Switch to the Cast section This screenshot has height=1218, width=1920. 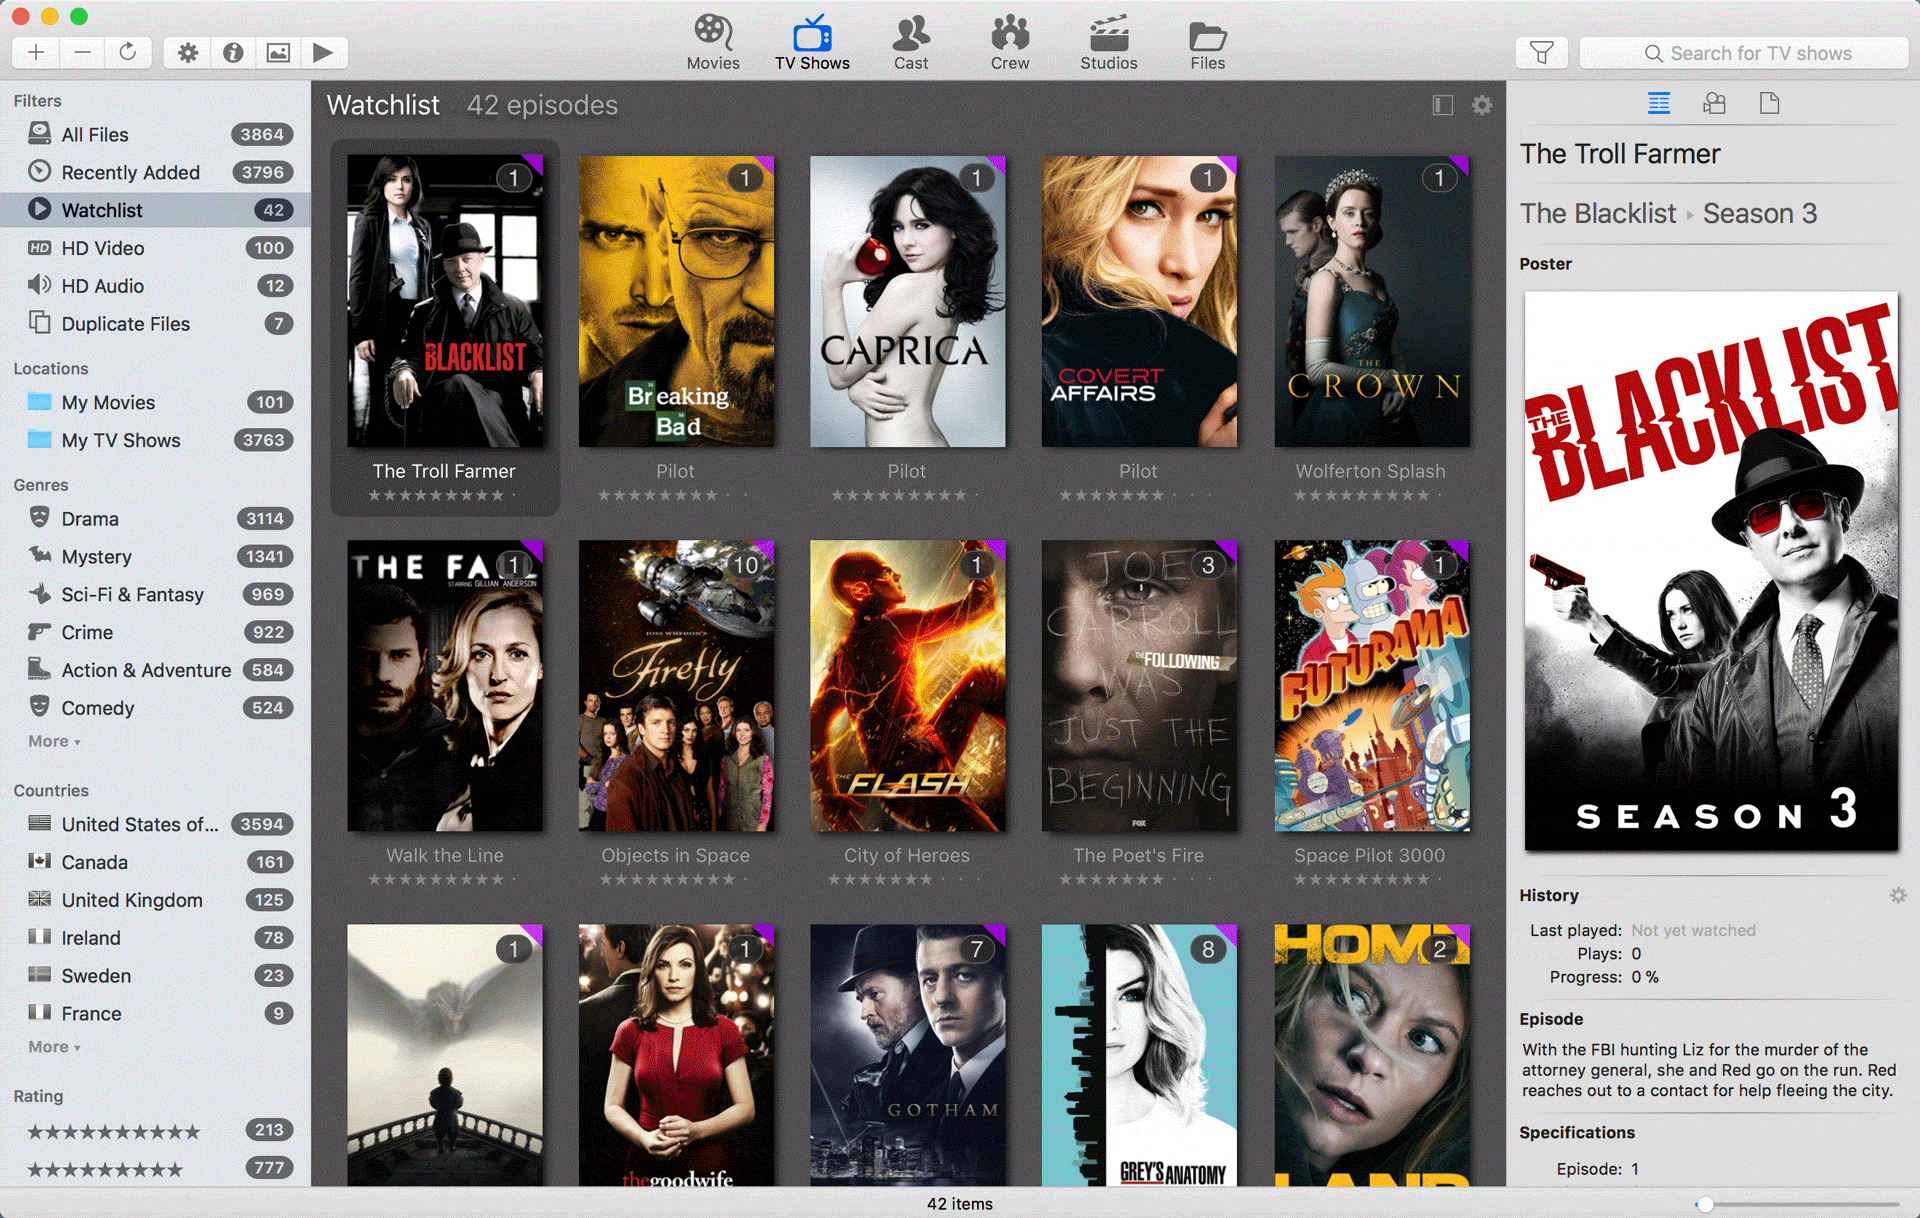pos(911,42)
